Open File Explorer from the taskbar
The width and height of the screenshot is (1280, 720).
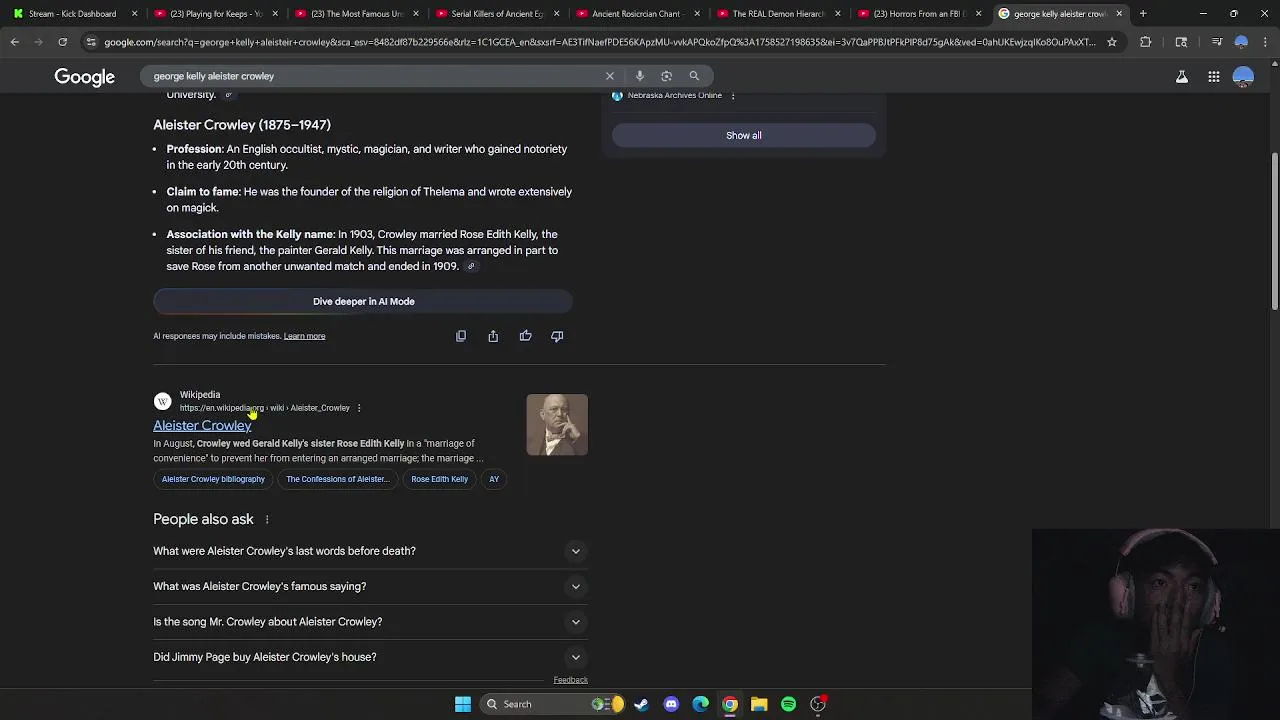(759, 704)
